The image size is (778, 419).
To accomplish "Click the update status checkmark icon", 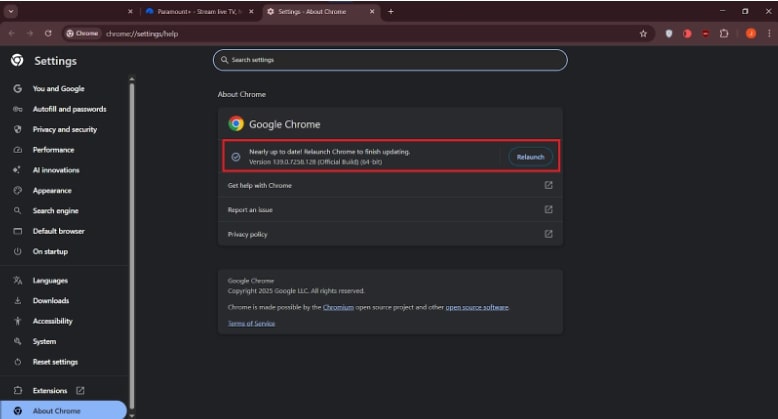I will [x=236, y=157].
